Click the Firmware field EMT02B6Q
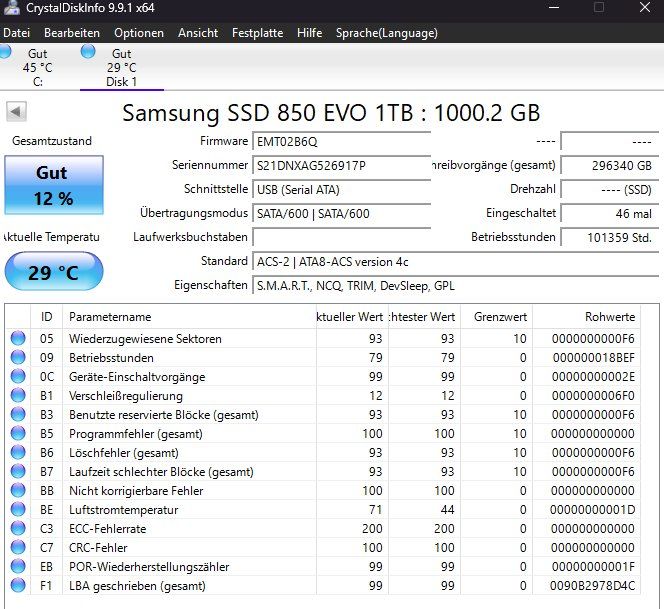 pos(342,141)
